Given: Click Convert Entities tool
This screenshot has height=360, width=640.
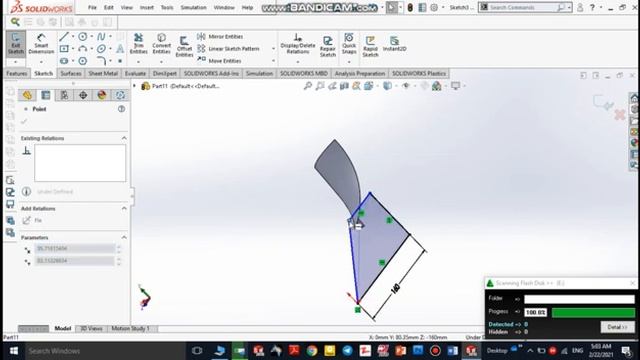Looking at the screenshot, I should [x=162, y=44].
